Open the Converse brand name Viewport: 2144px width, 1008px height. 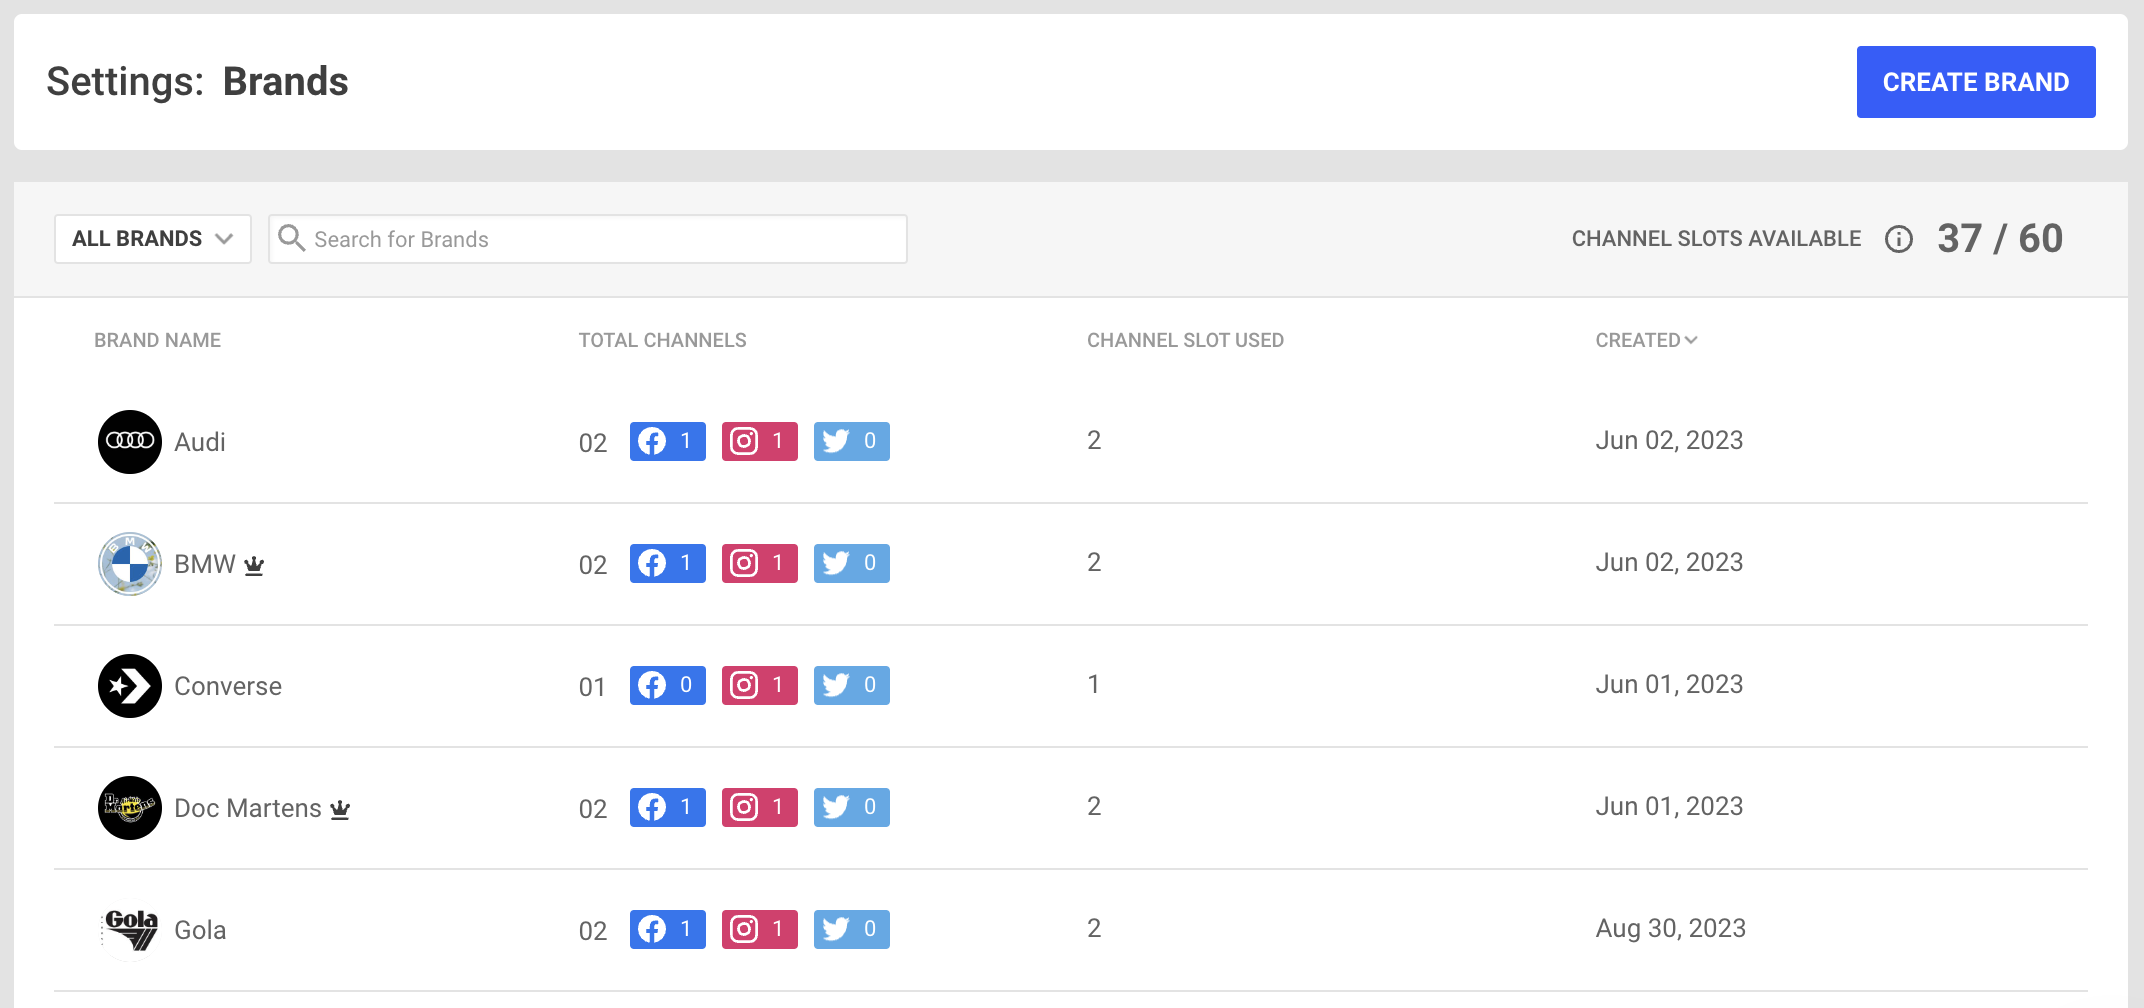228,686
